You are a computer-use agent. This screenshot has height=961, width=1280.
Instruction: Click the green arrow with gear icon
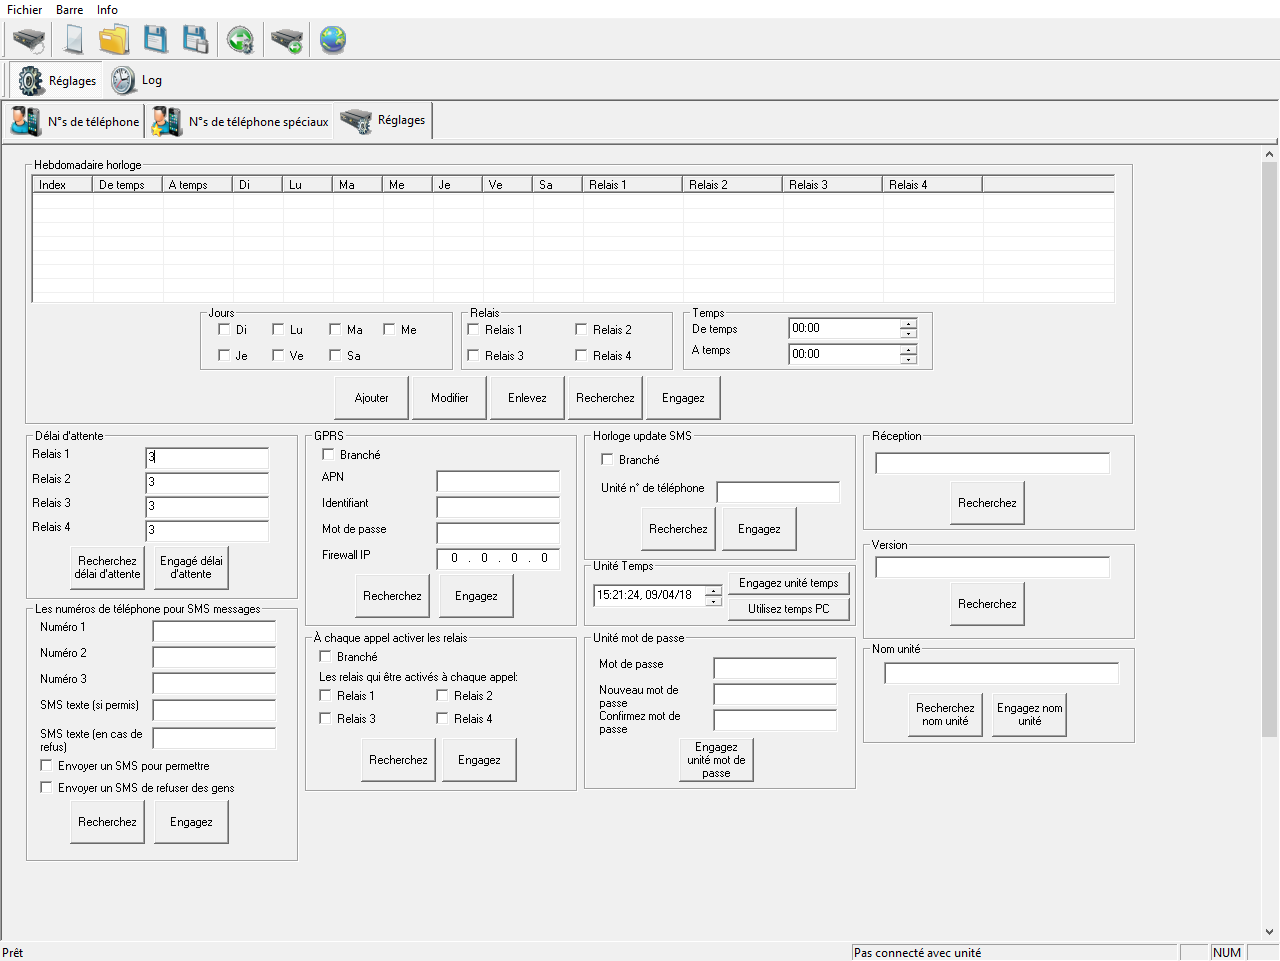[240, 40]
